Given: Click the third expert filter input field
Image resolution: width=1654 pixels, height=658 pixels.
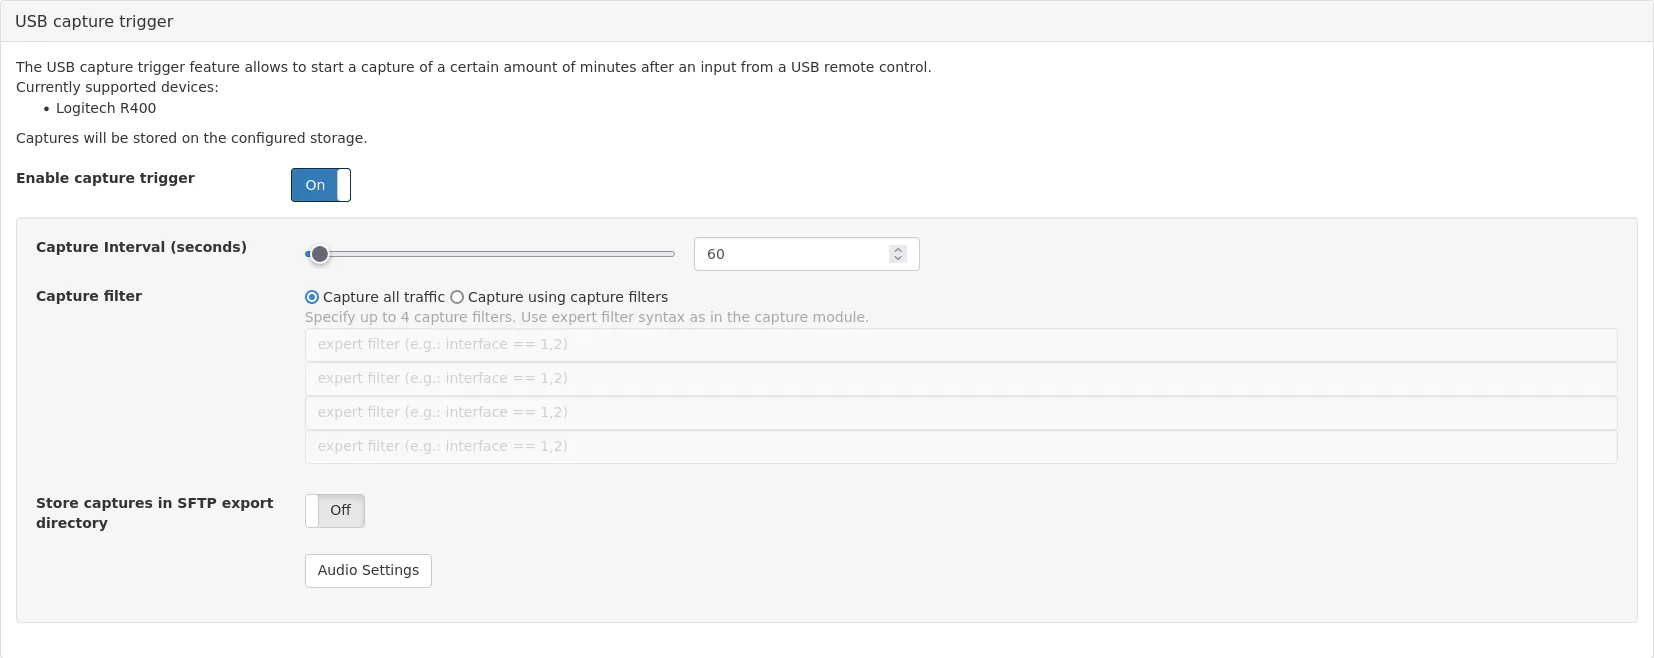Looking at the screenshot, I should [x=960, y=413].
